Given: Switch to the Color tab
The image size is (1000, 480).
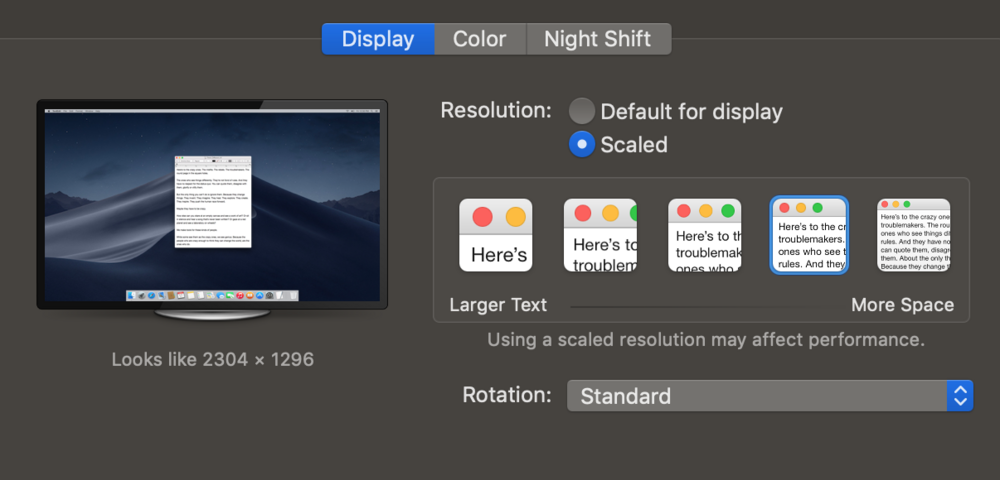Looking at the screenshot, I should click(x=479, y=39).
